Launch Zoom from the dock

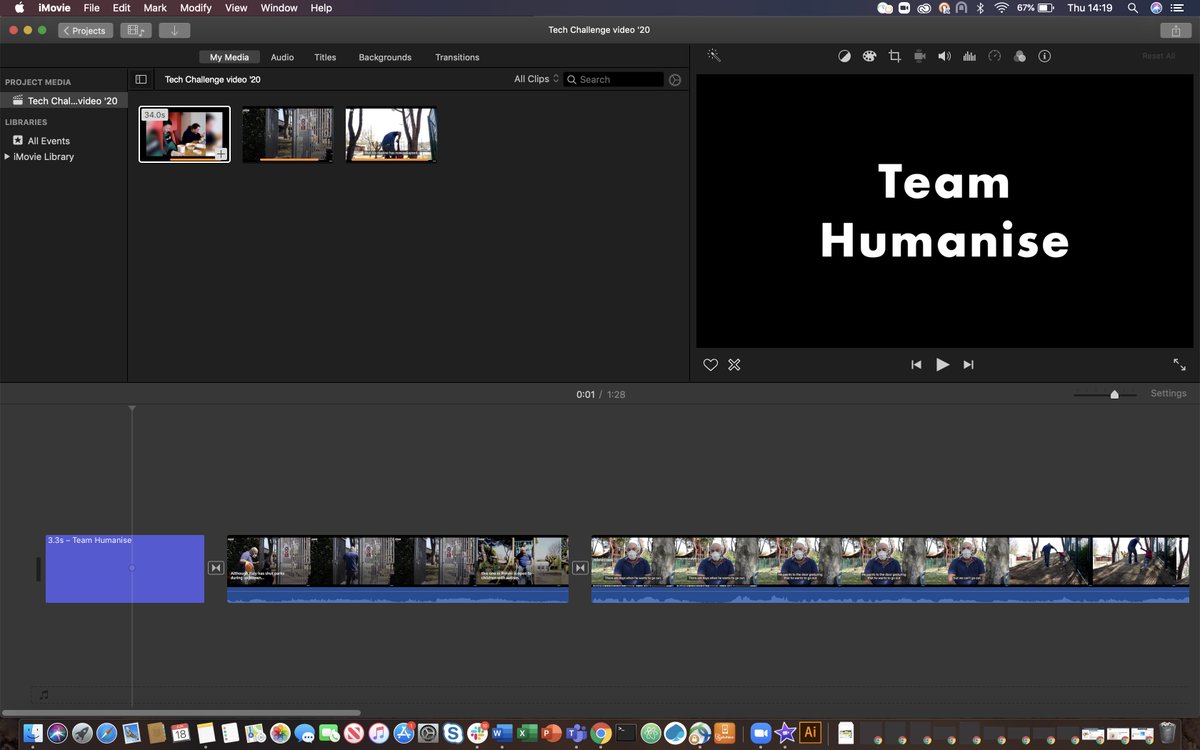[x=762, y=733]
